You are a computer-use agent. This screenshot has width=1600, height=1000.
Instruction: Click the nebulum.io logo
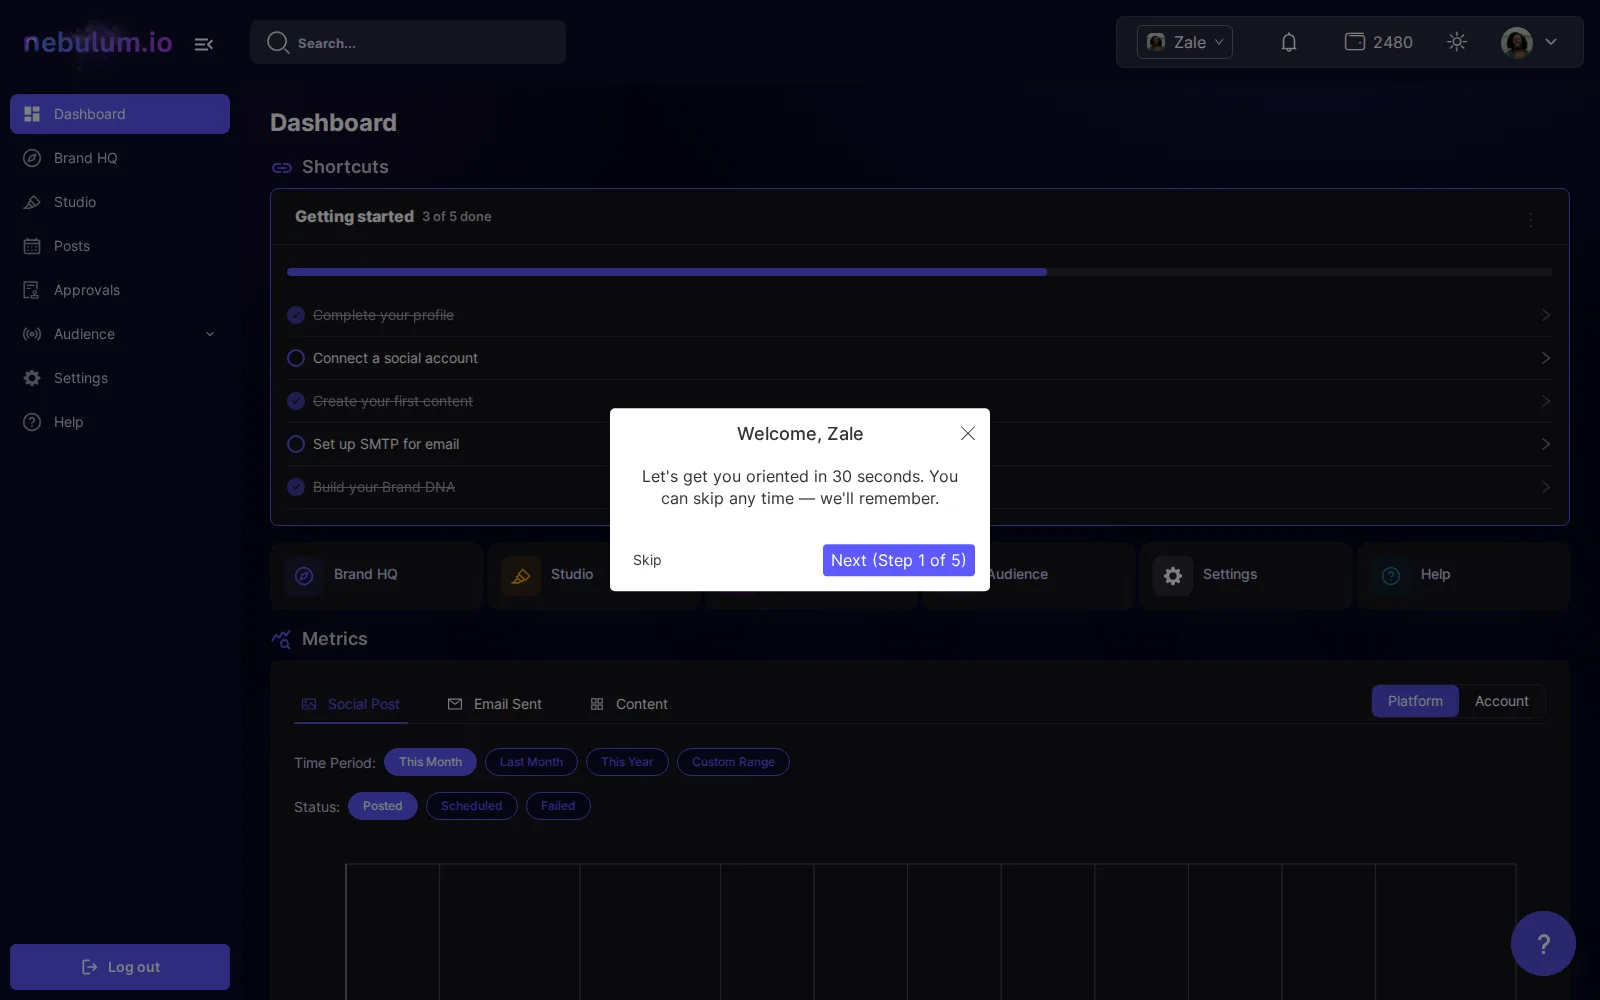click(98, 42)
